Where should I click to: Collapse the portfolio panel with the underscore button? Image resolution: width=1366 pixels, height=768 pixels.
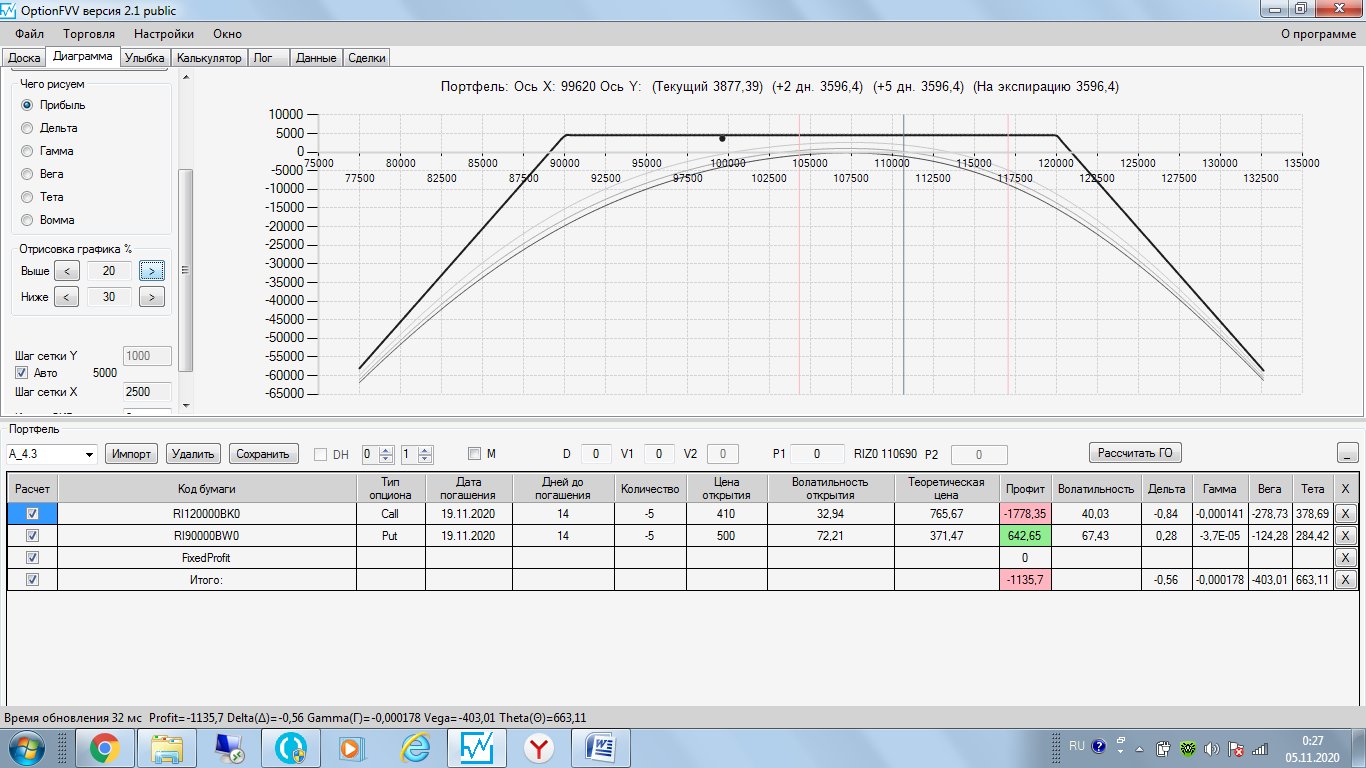coord(1347,454)
